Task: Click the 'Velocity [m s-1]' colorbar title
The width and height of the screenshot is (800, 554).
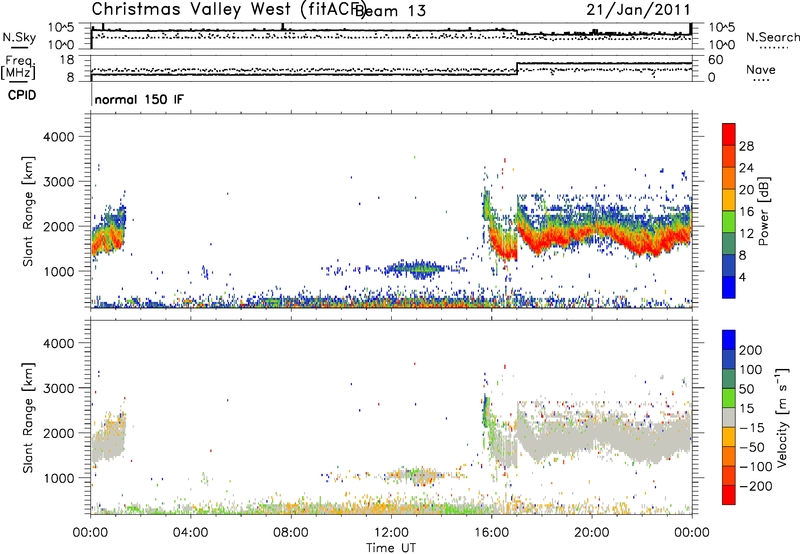Action: point(781,417)
